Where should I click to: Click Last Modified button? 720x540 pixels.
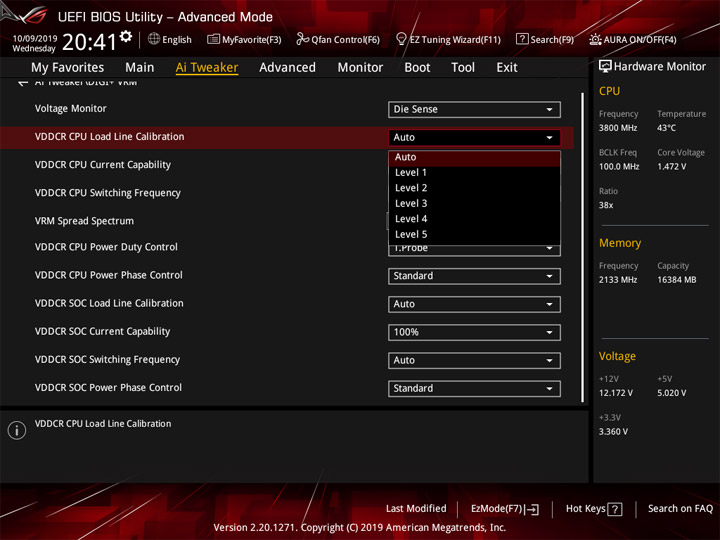click(416, 509)
